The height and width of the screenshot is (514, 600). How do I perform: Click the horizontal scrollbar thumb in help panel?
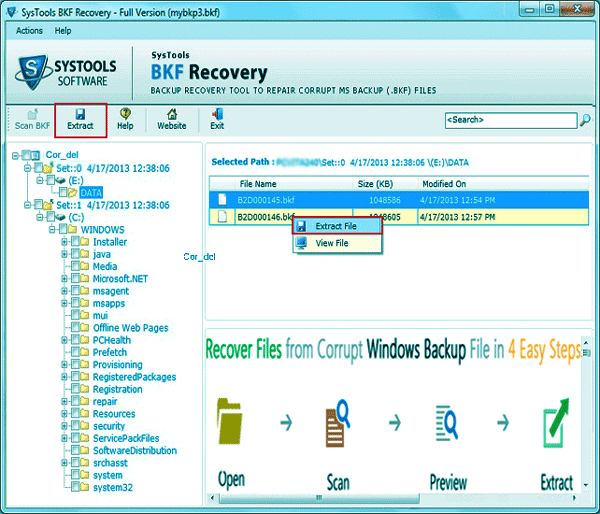pos(319,498)
